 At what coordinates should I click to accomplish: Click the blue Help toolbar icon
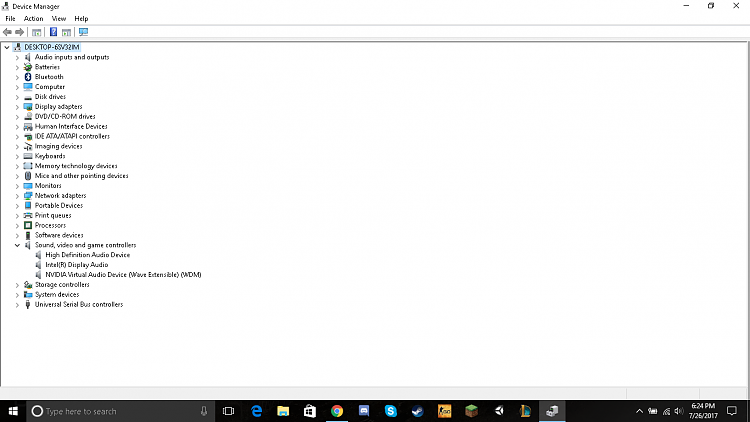[53, 32]
